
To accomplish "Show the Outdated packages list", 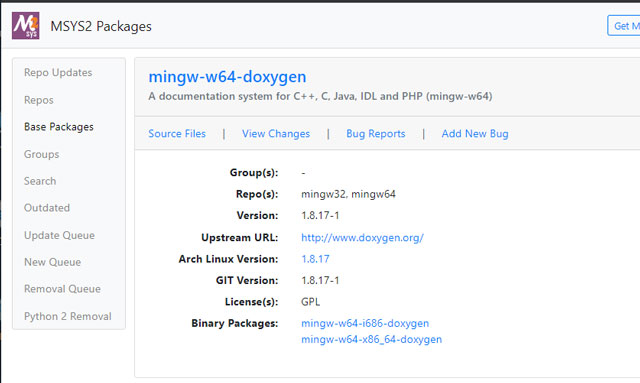I will pyautogui.click(x=47, y=208).
